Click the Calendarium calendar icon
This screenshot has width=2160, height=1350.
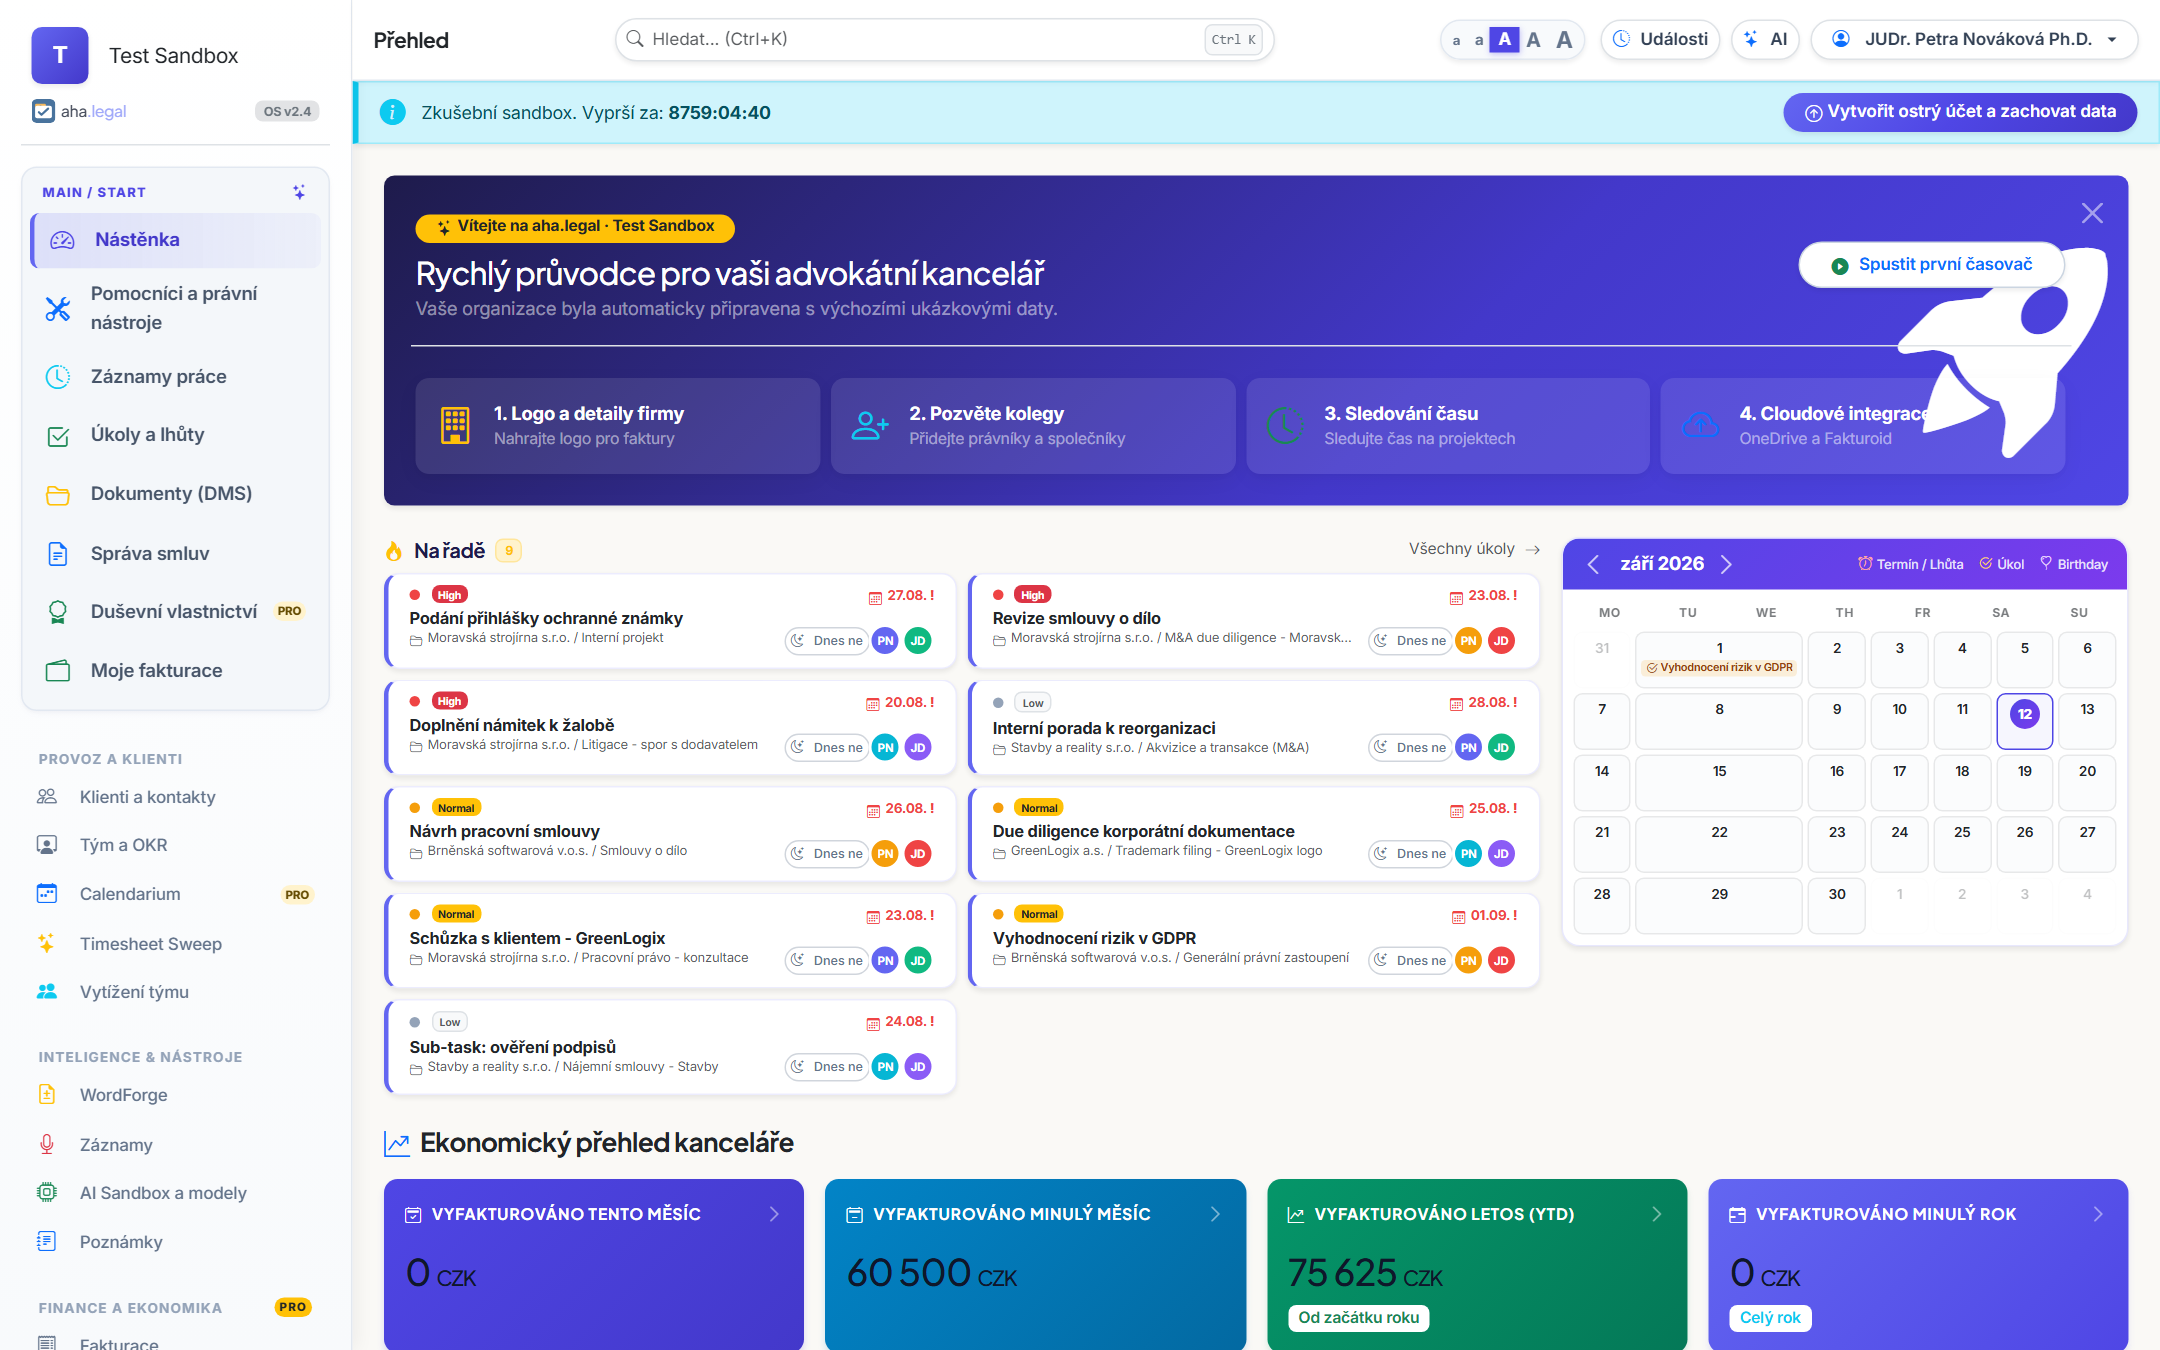click(47, 894)
